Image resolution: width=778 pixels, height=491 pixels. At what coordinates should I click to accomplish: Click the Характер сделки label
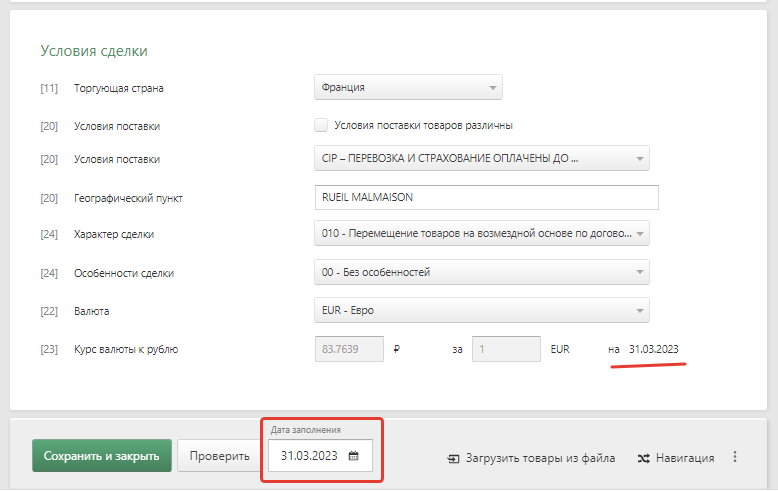tap(114, 234)
